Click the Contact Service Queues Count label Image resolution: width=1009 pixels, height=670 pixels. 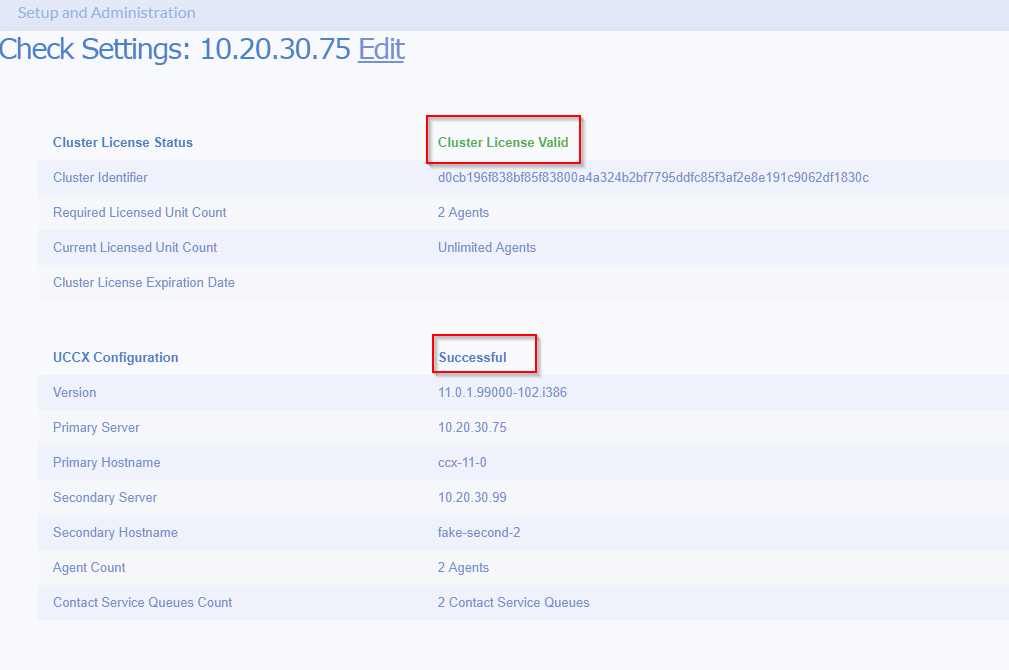pos(143,603)
